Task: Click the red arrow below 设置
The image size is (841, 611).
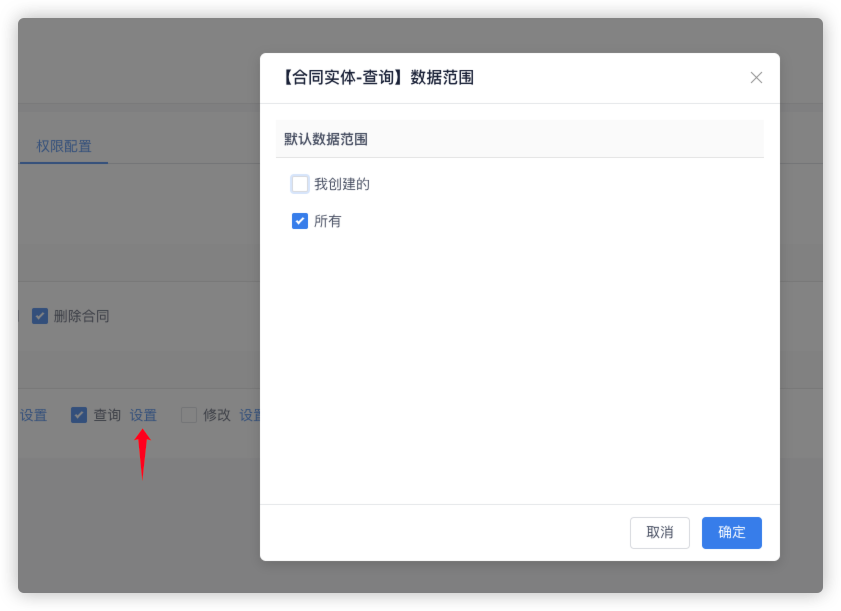Action: pyautogui.click(x=143, y=453)
